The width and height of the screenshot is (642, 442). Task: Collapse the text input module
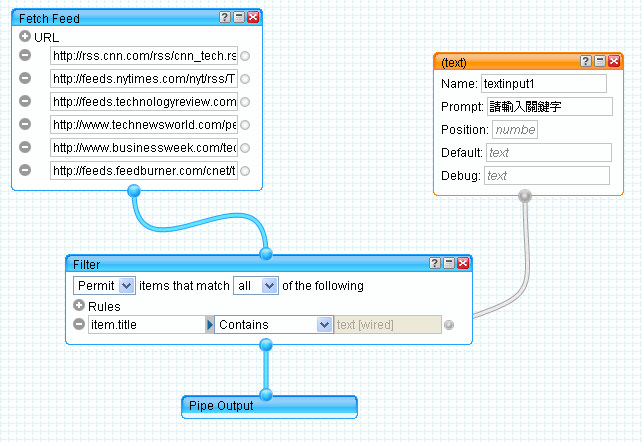(x=600, y=62)
